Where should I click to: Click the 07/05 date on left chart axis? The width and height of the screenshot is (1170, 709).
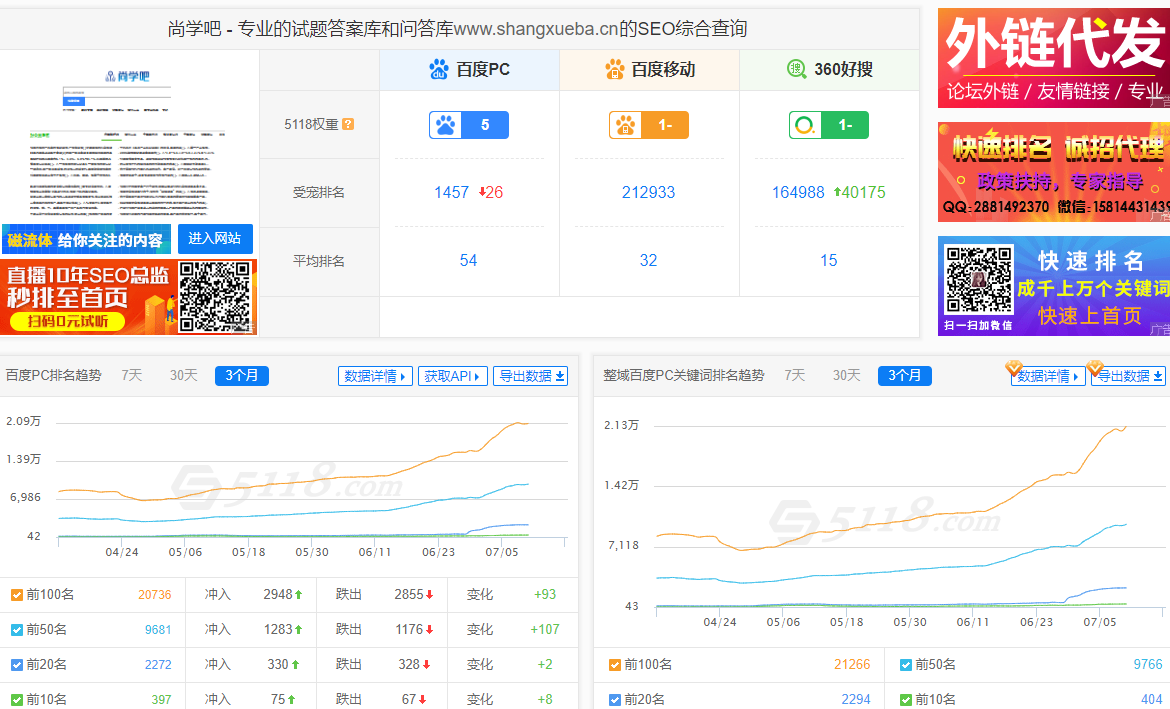501,552
